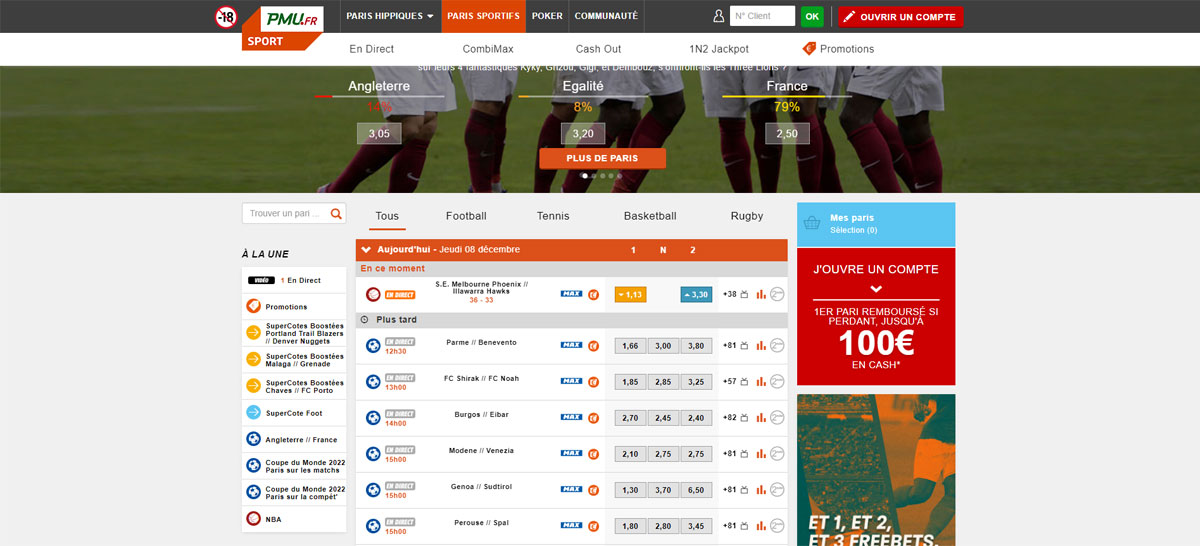Open the Cash Out navigation link

point(599,49)
